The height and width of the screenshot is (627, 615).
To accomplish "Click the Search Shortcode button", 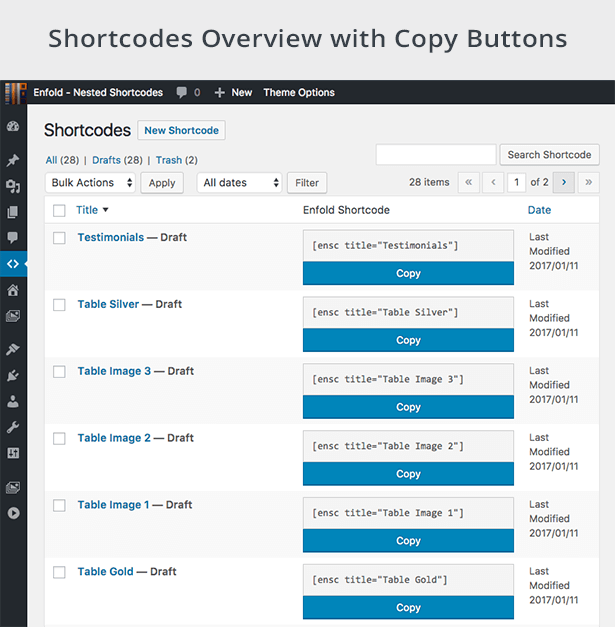I will coord(549,155).
